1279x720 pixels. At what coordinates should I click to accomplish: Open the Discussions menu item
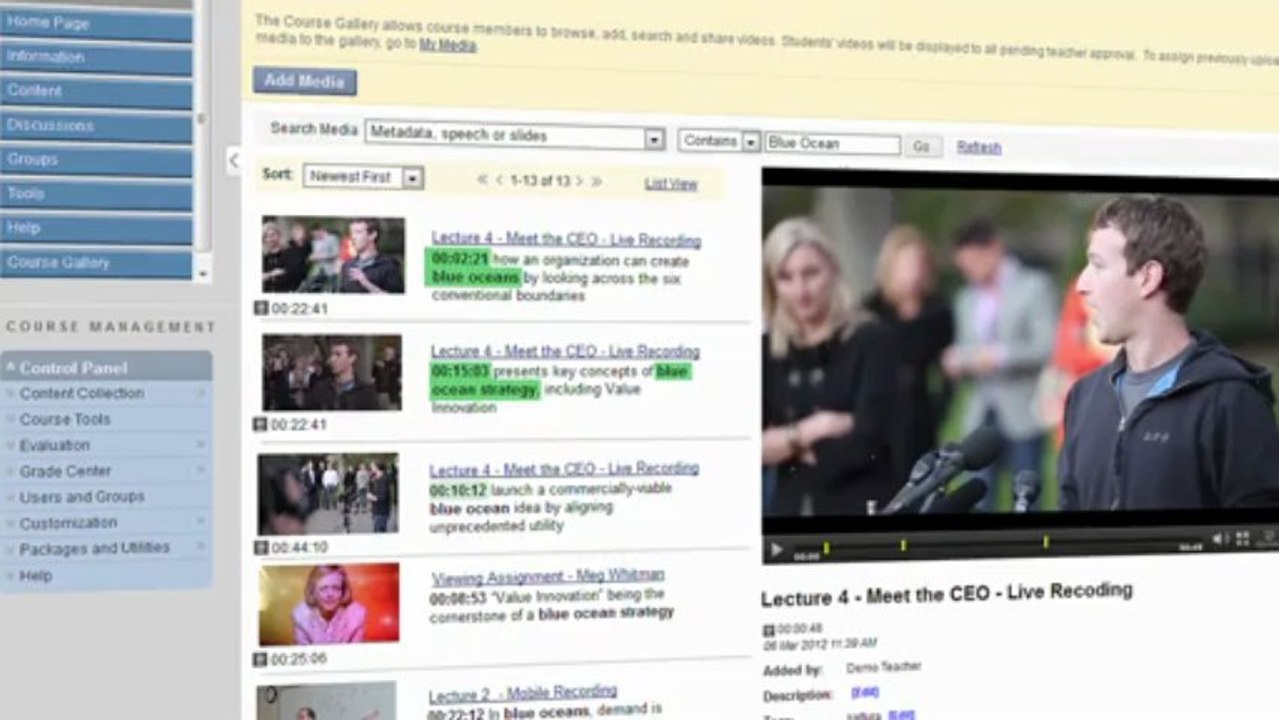pyautogui.click(x=96, y=126)
